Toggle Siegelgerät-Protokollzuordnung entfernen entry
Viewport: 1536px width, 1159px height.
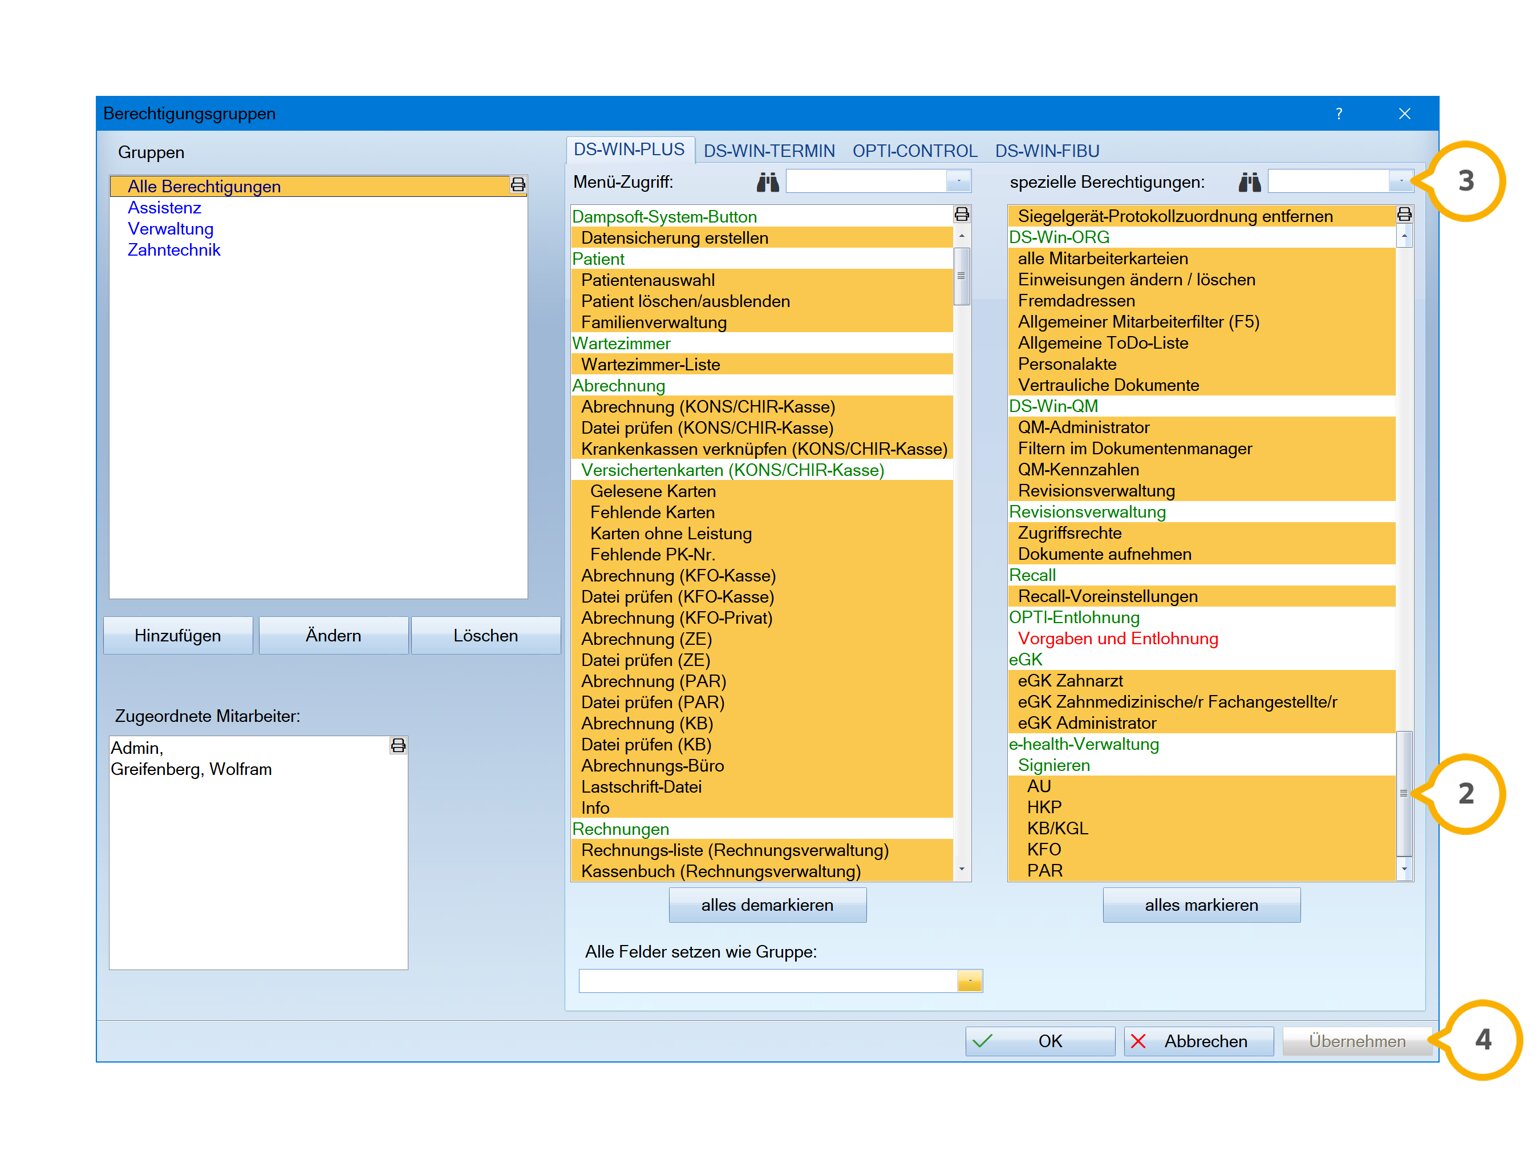tap(1202, 216)
